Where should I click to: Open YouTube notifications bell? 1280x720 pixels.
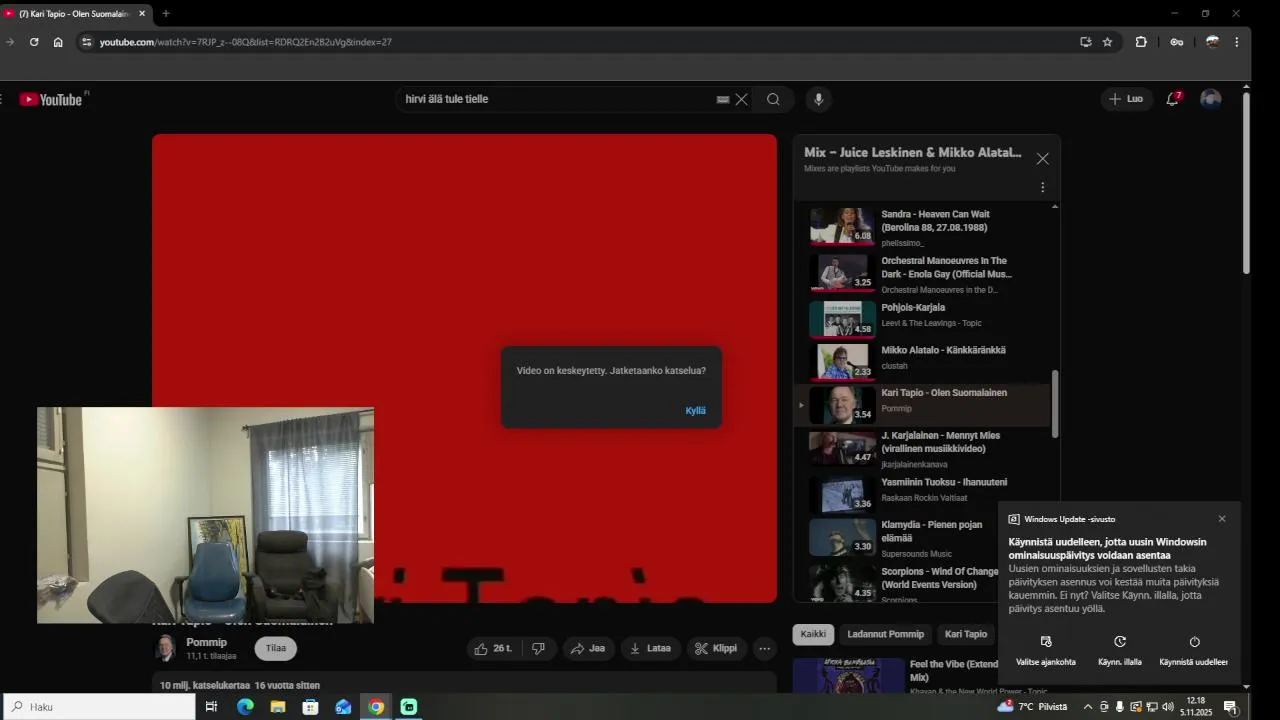pos(1173,99)
